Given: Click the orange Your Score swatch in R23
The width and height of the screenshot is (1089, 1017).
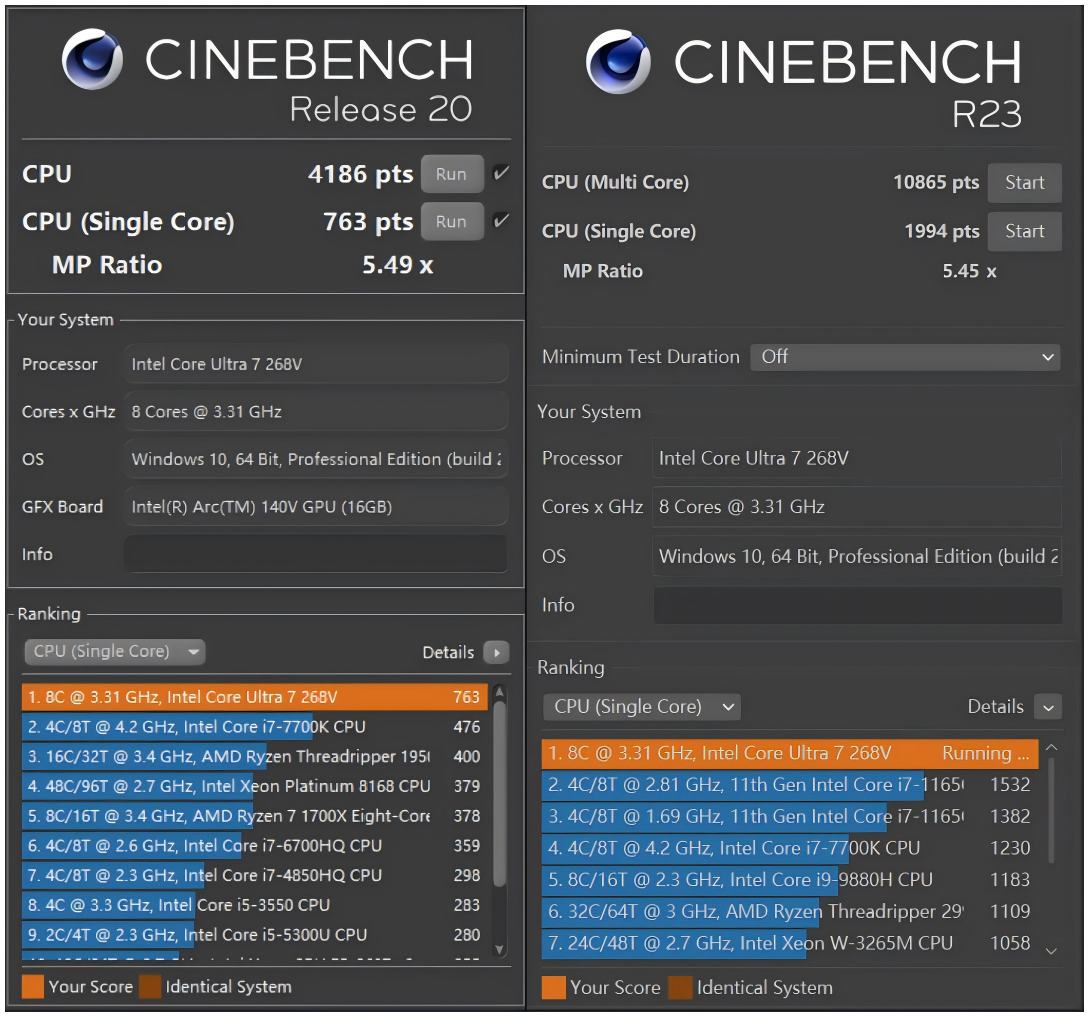Looking at the screenshot, I should pyautogui.click(x=554, y=988).
